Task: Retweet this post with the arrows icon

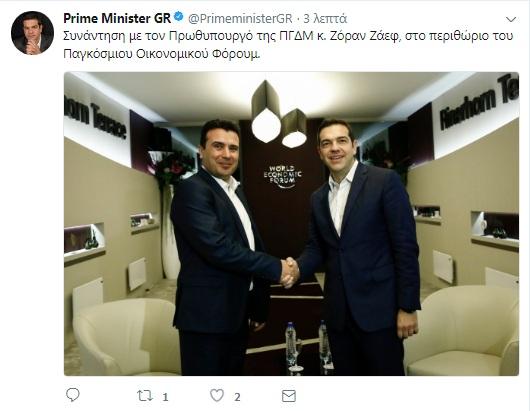Action: pyautogui.click(x=145, y=395)
